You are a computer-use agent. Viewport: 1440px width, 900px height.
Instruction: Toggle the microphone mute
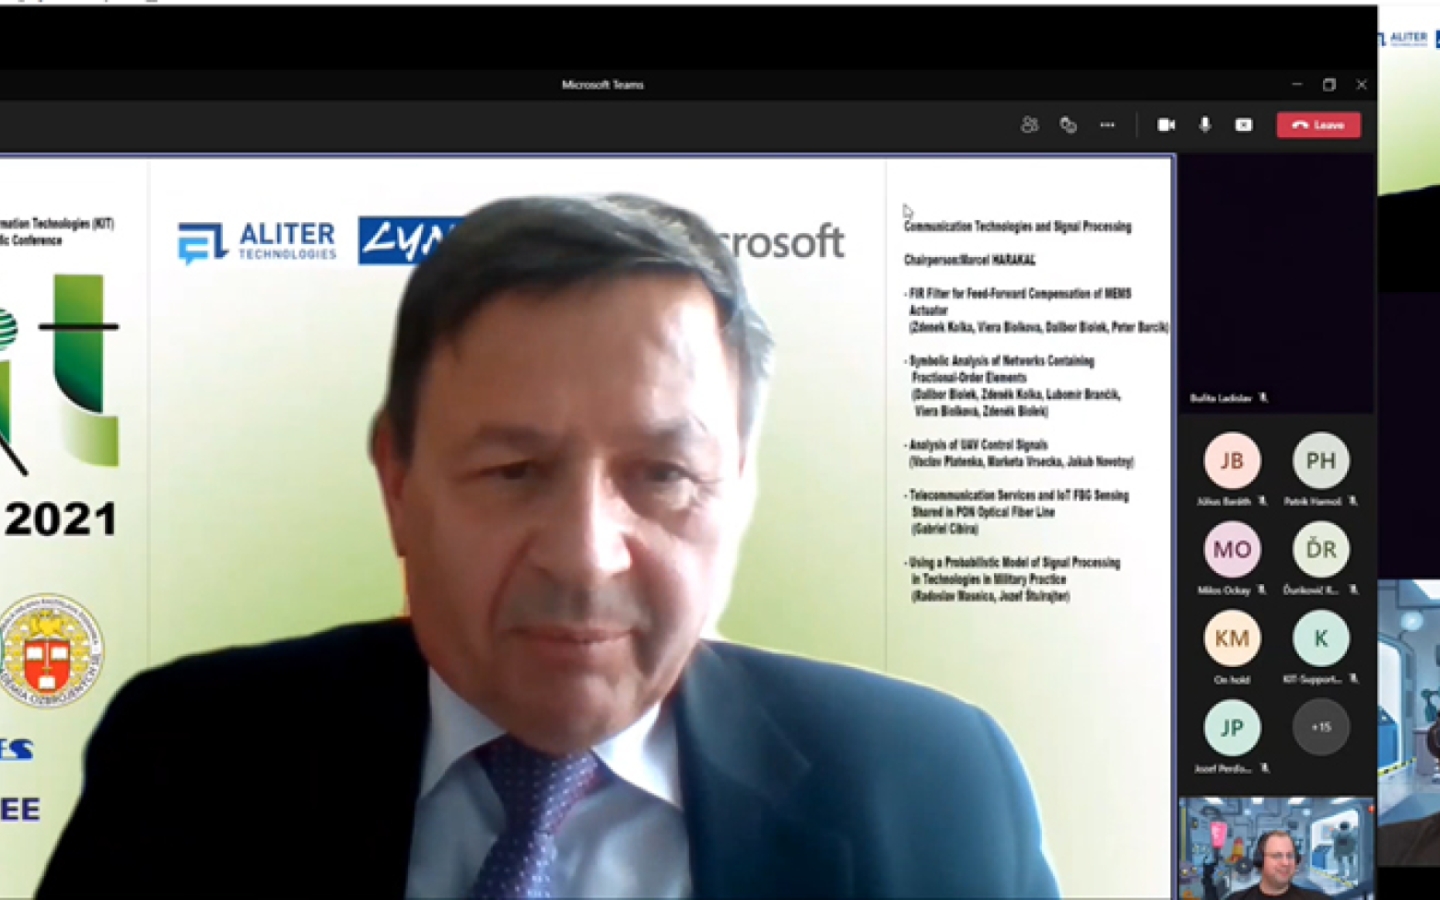click(1205, 125)
